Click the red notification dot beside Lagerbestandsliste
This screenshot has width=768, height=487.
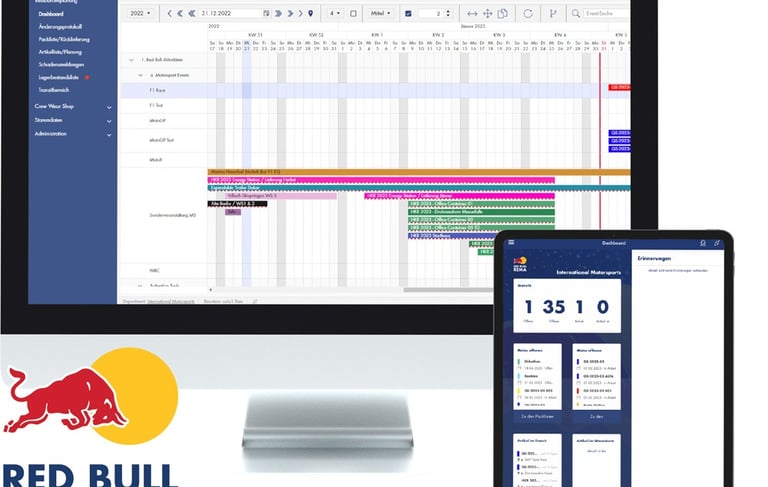pos(87,77)
